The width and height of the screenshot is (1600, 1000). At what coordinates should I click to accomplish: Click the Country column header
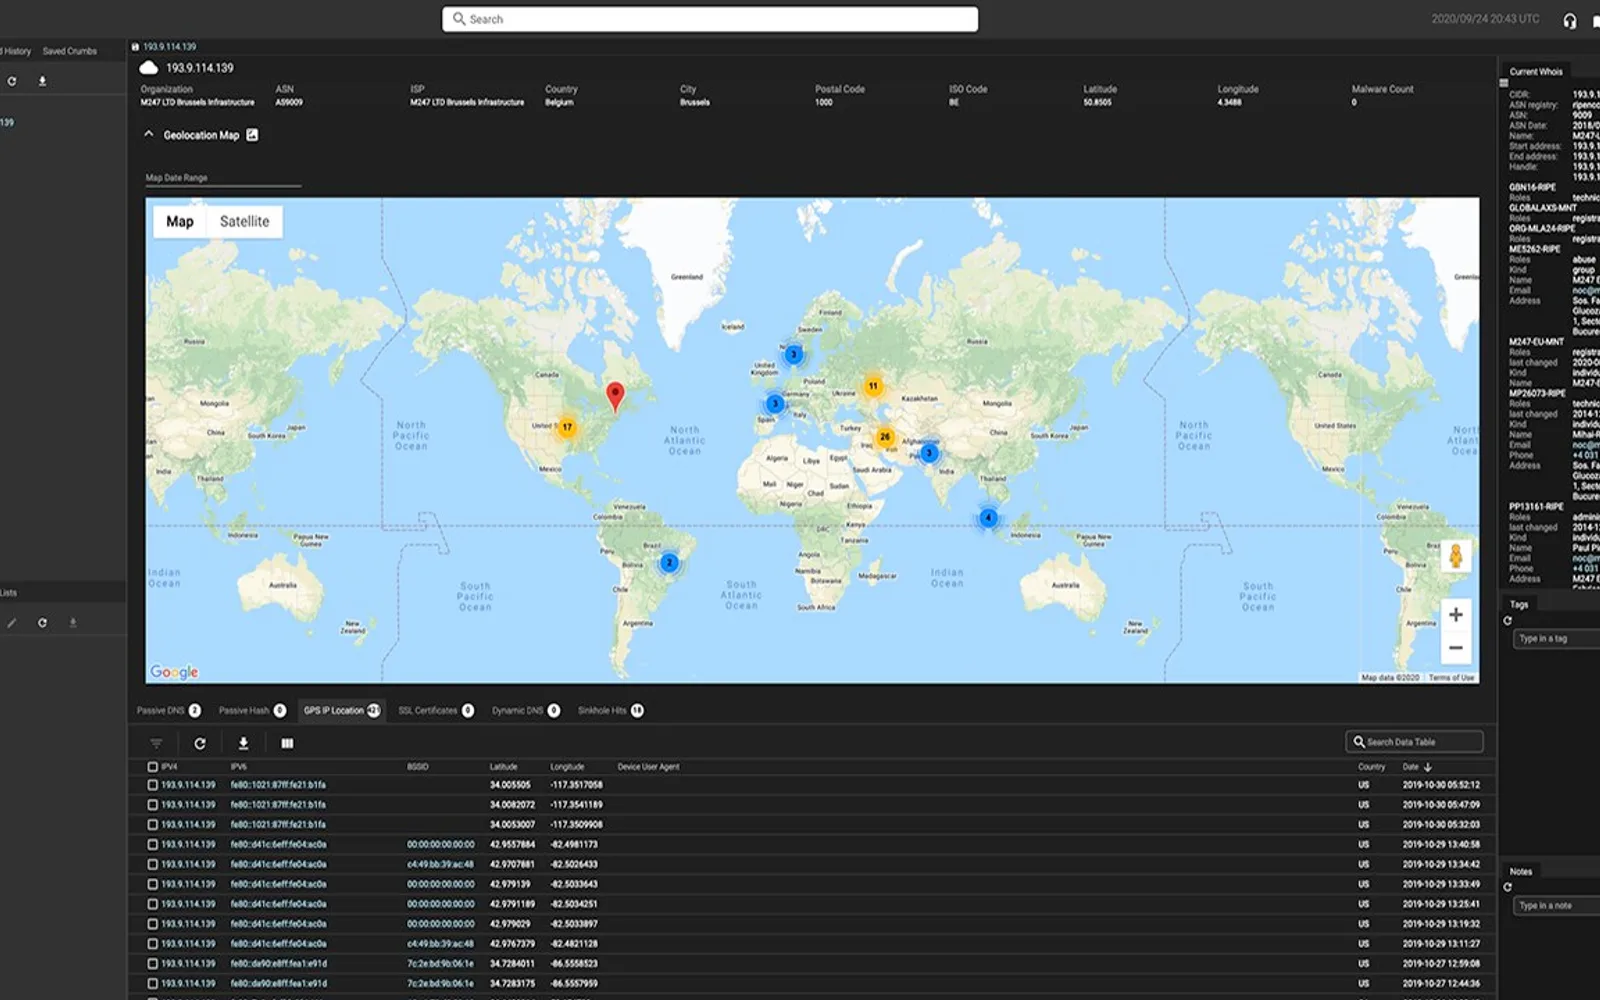1372,767
